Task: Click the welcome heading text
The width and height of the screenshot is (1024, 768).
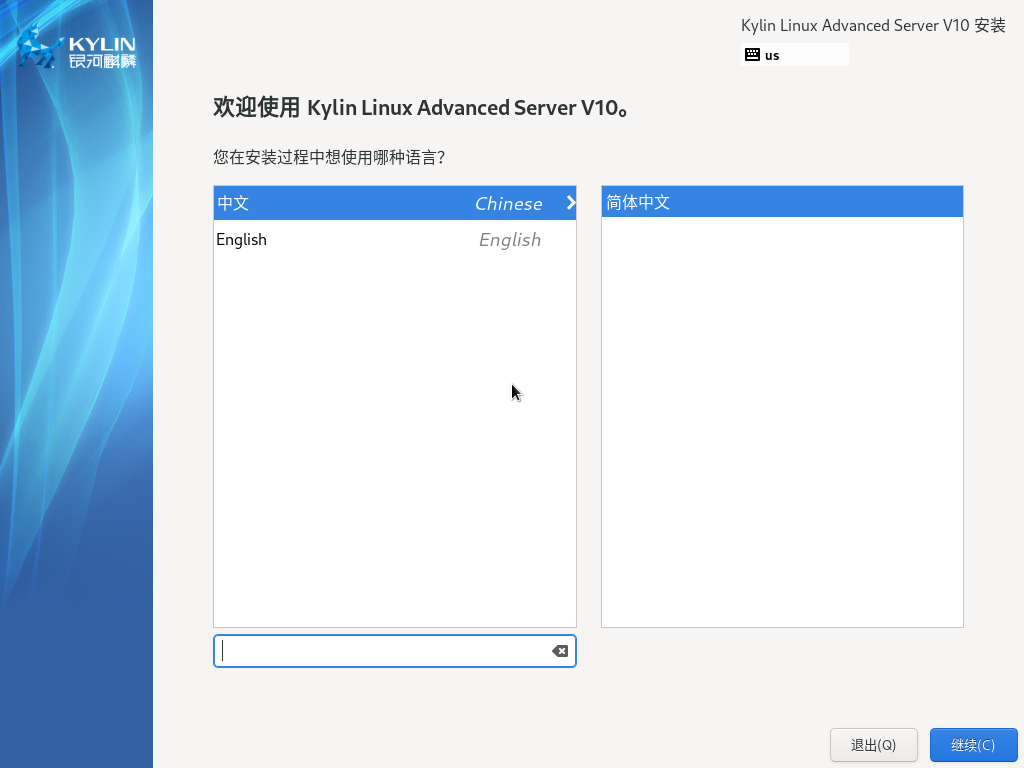Action: pyautogui.click(x=421, y=108)
